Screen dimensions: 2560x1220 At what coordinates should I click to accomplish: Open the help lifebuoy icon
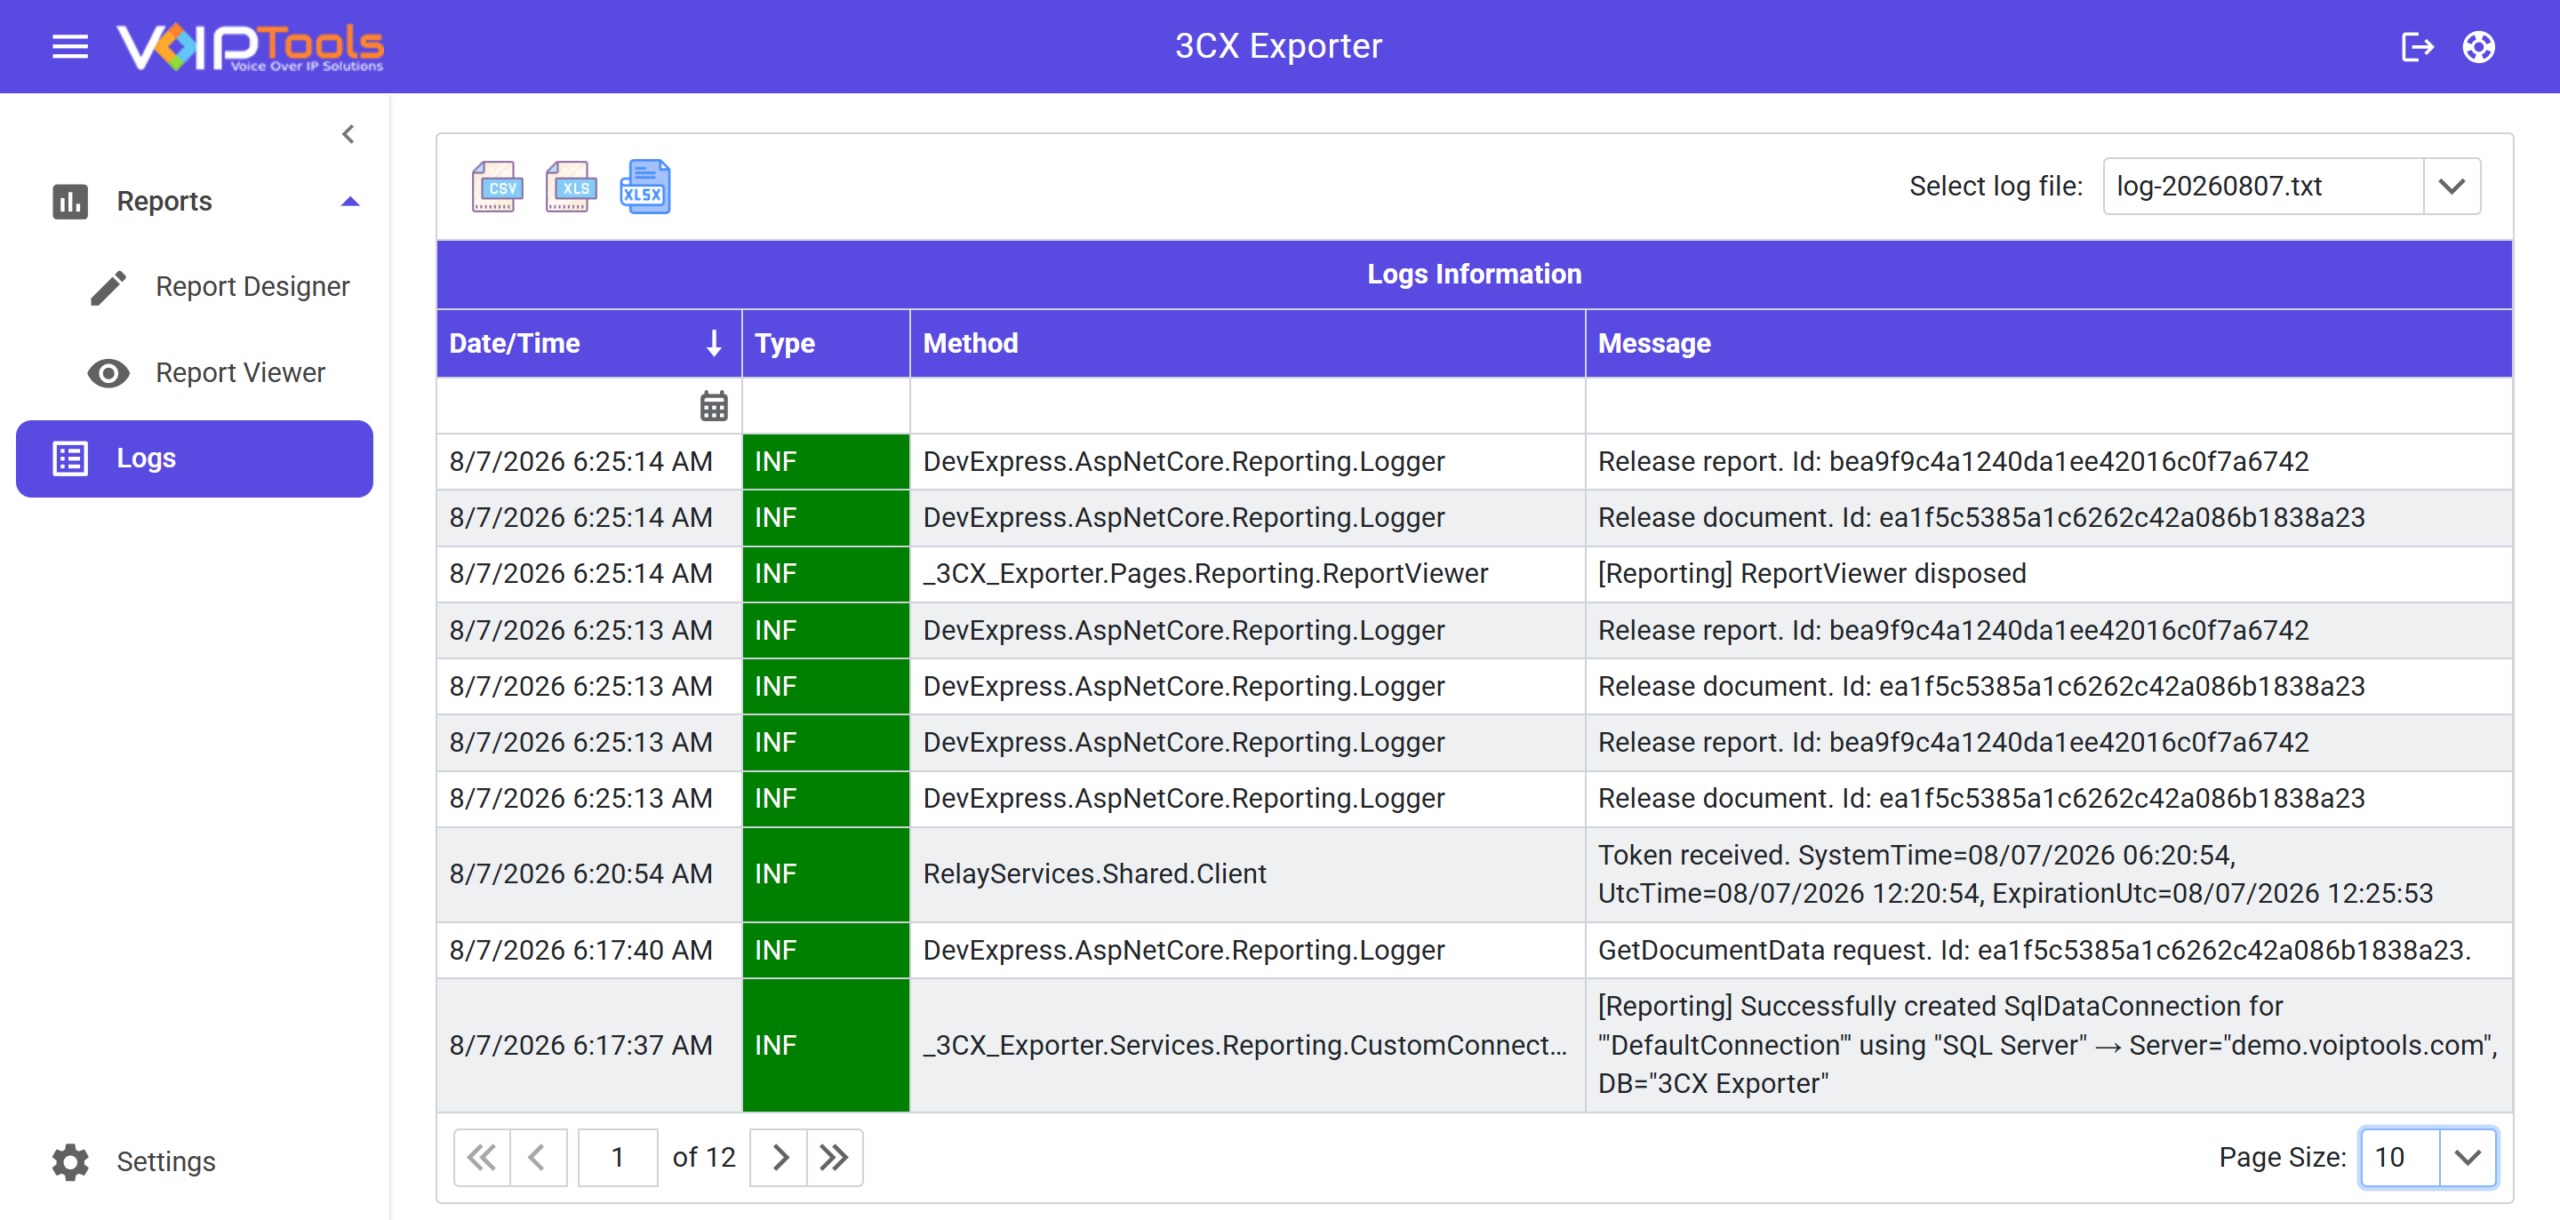point(2479,47)
